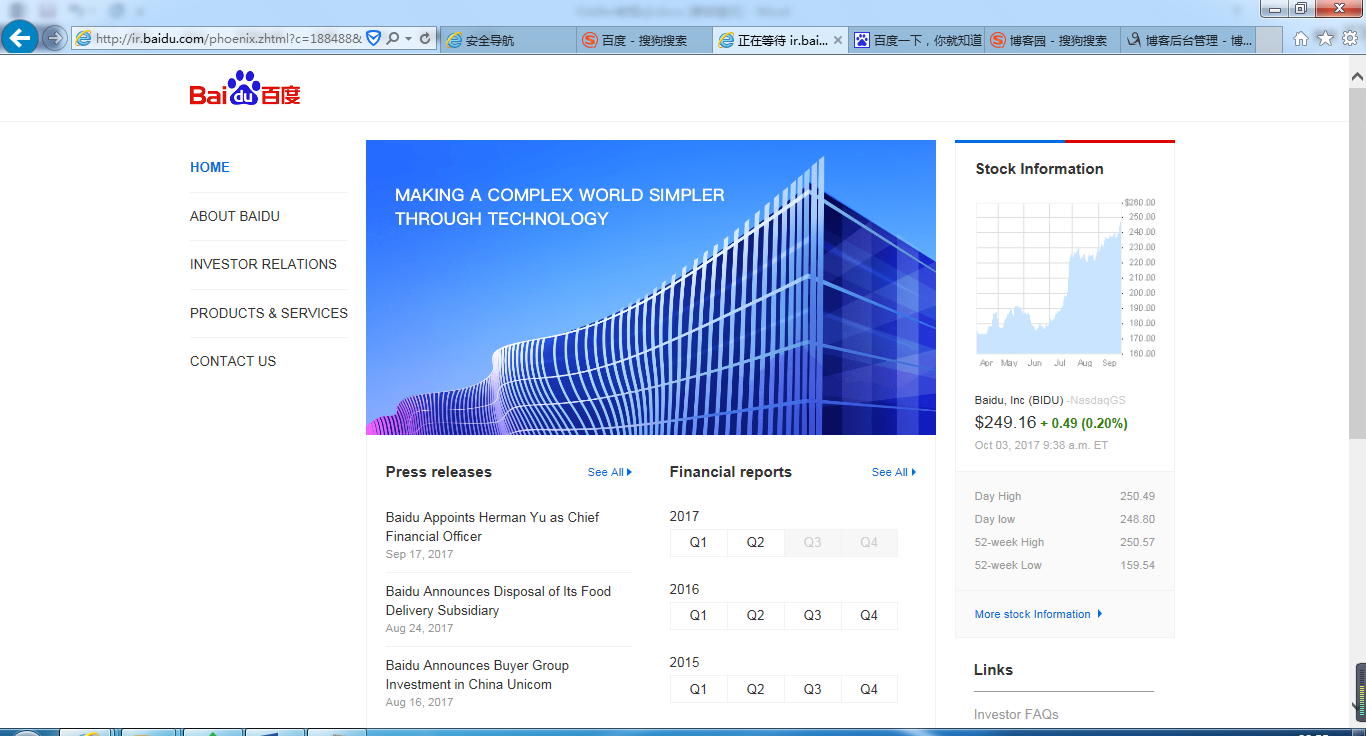Click the disabled 2017 Q3 report button

[812, 542]
